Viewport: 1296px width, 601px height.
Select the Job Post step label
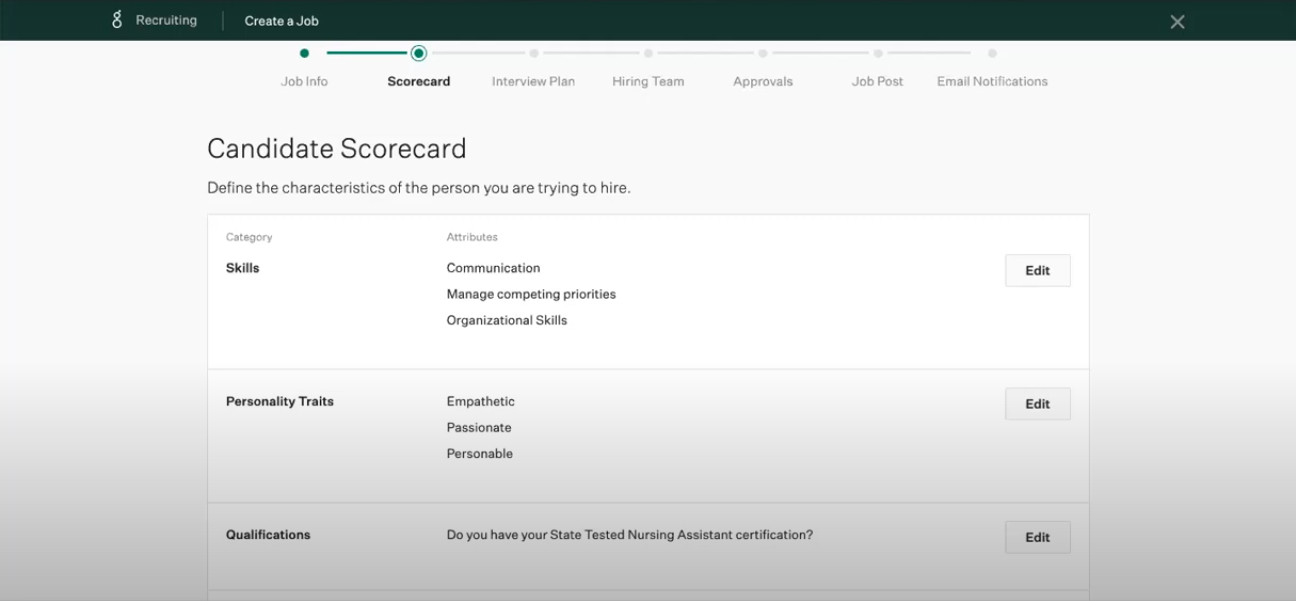coord(877,82)
